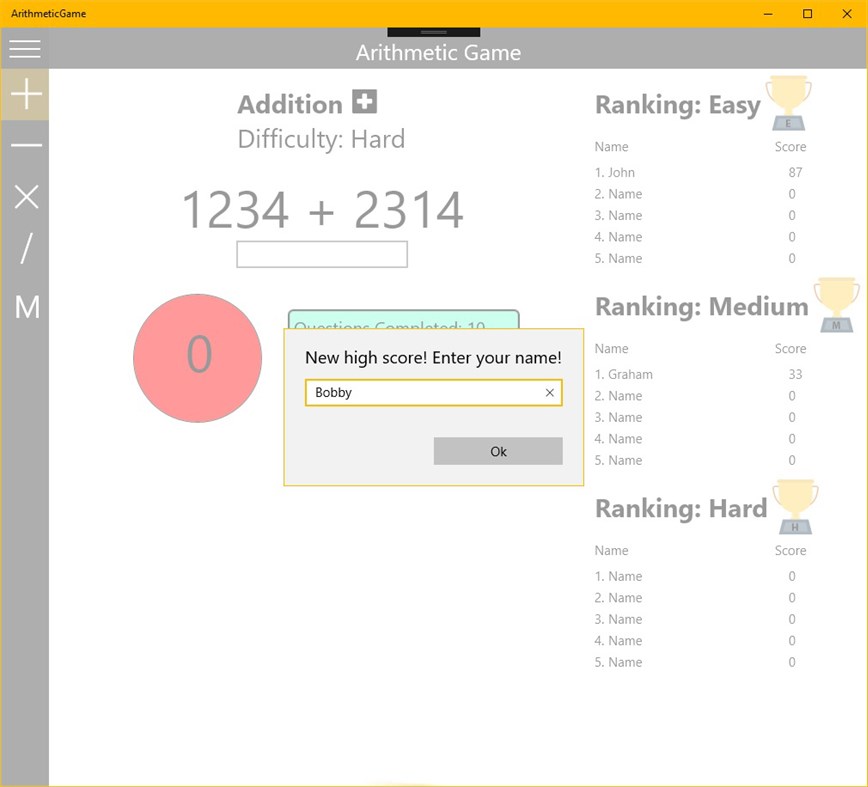Click Score column header in Easy ranking

tap(790, 147)
